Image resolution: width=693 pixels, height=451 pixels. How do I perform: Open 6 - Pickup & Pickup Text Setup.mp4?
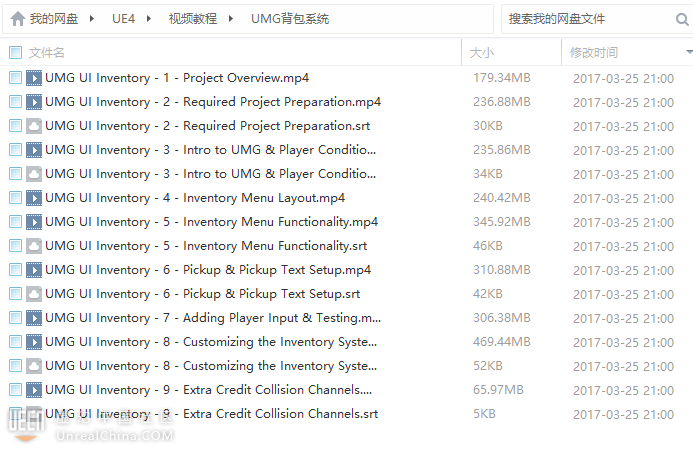208,270
